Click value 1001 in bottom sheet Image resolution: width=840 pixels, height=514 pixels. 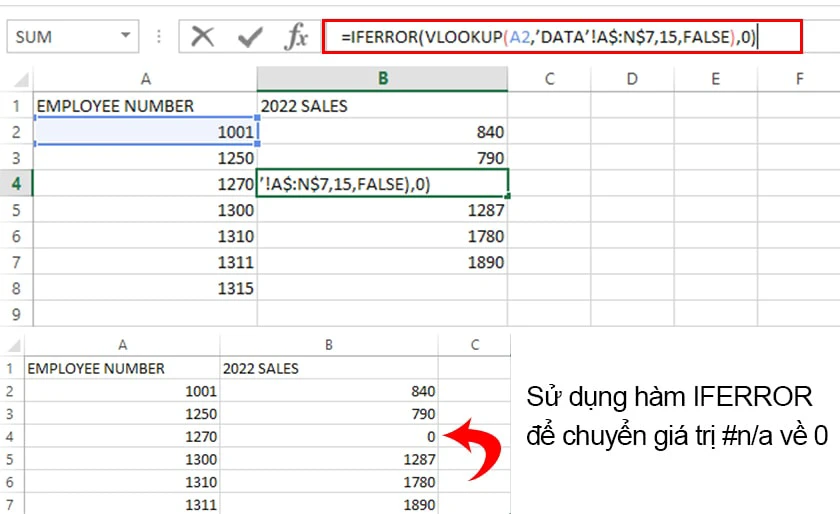point(122,391)
